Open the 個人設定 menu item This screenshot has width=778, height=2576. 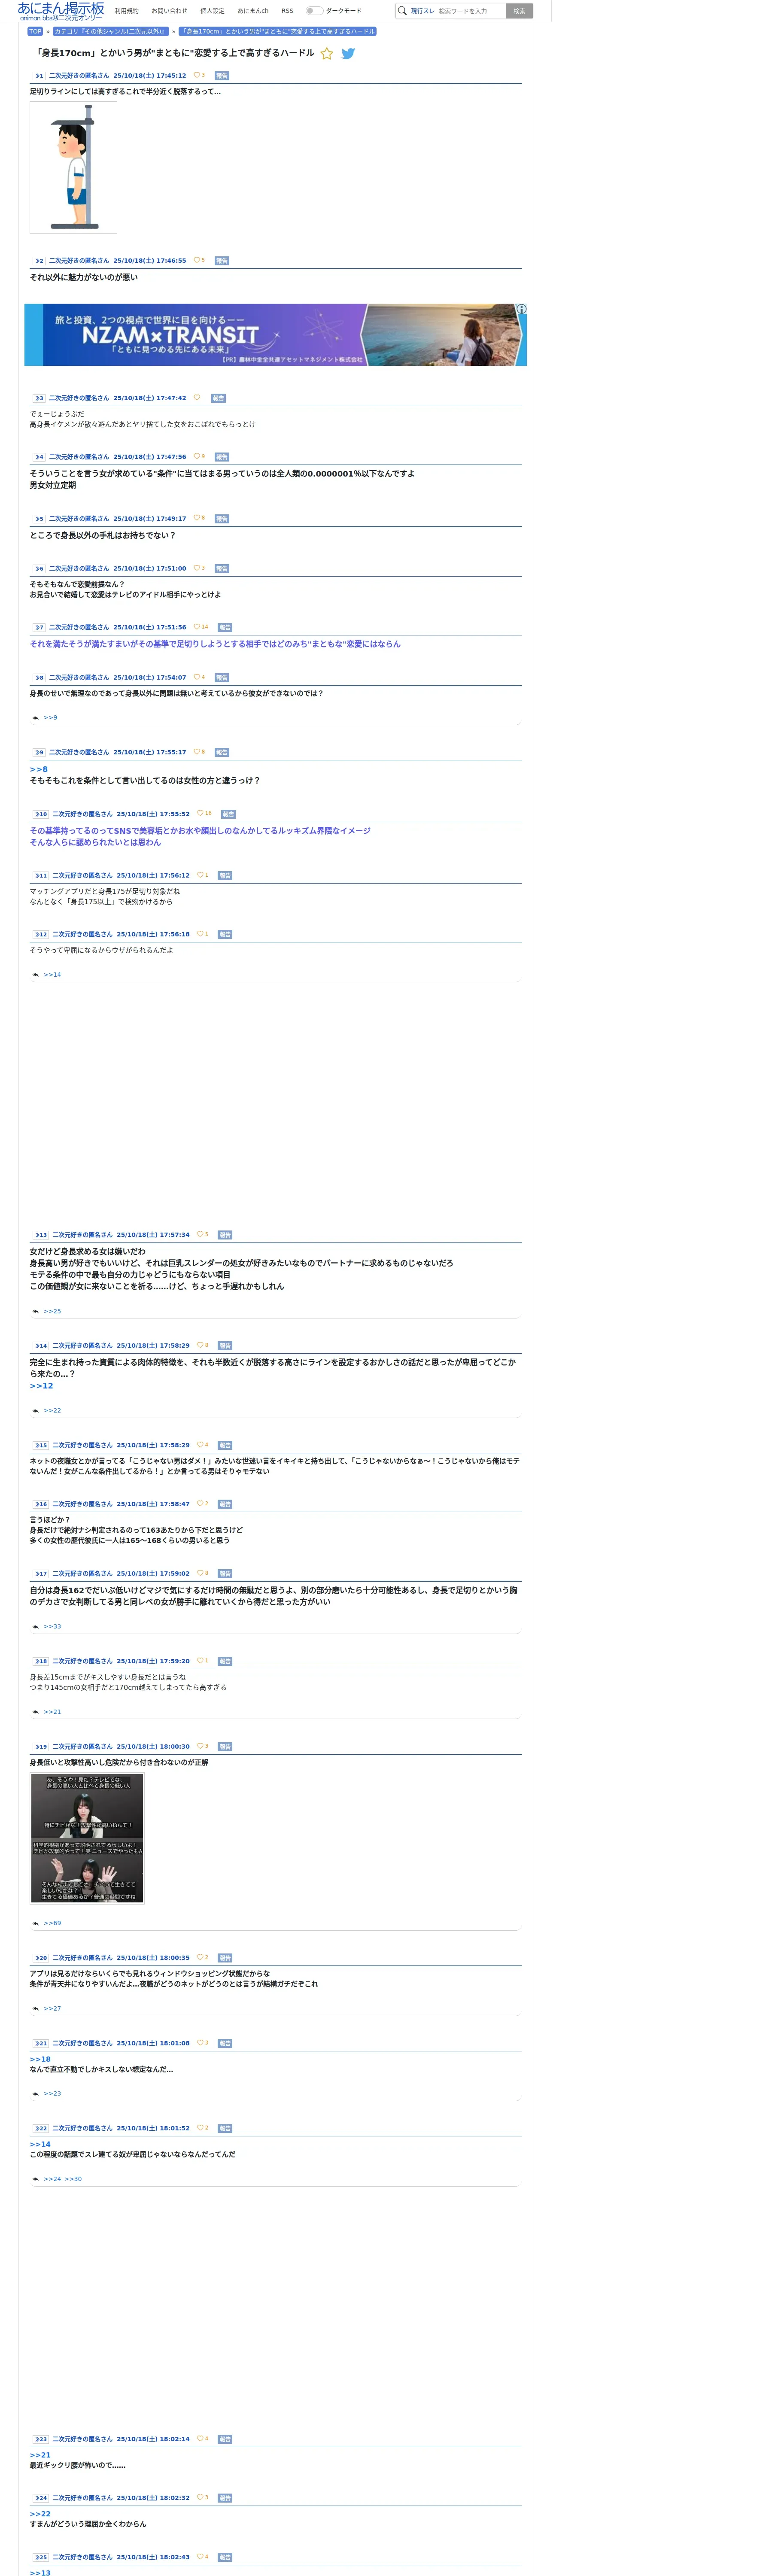pos(212,11)
